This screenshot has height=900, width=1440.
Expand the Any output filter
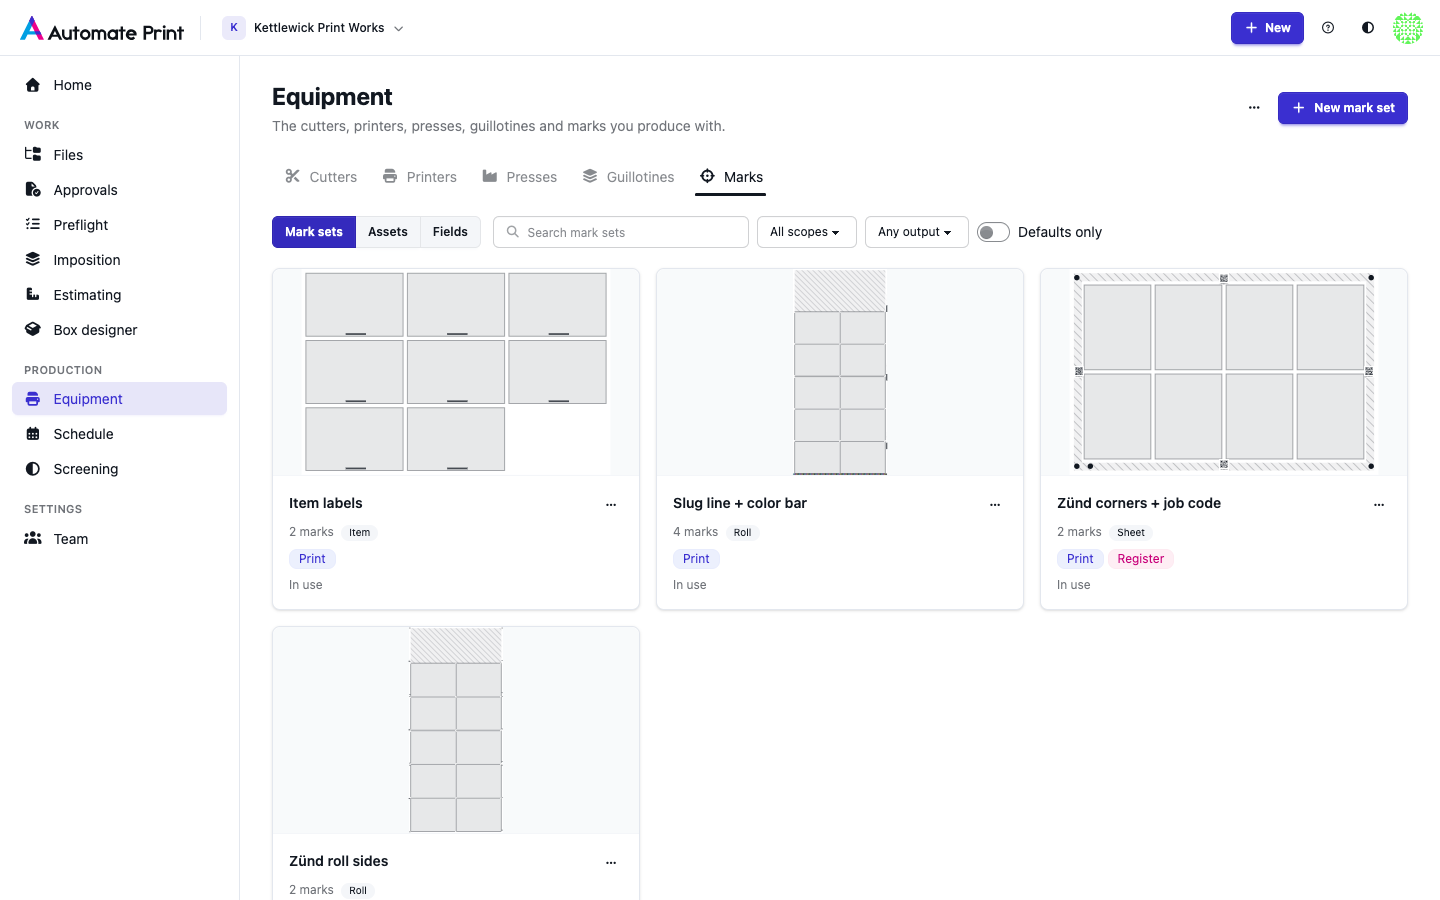916,232
